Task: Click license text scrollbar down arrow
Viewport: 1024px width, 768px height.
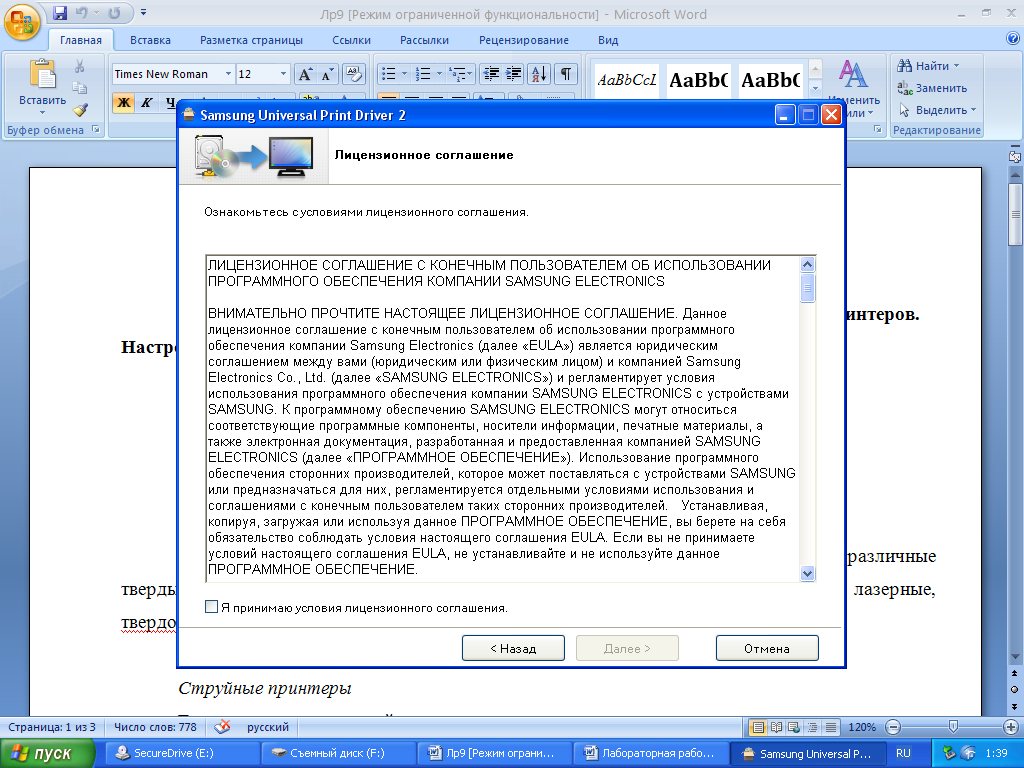Action: pos(807,573)
